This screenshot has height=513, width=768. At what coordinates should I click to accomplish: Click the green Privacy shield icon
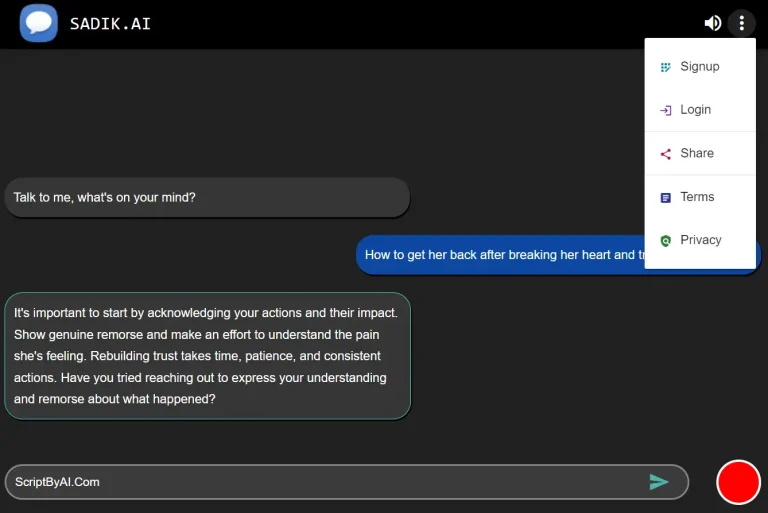point(665,241)
